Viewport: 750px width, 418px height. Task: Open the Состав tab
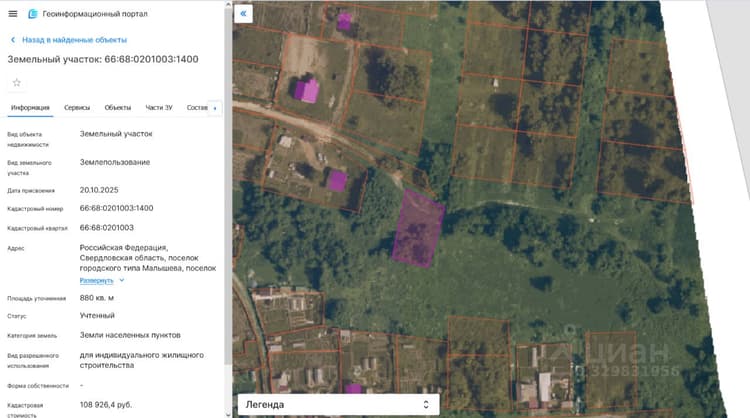pos(197,108)
